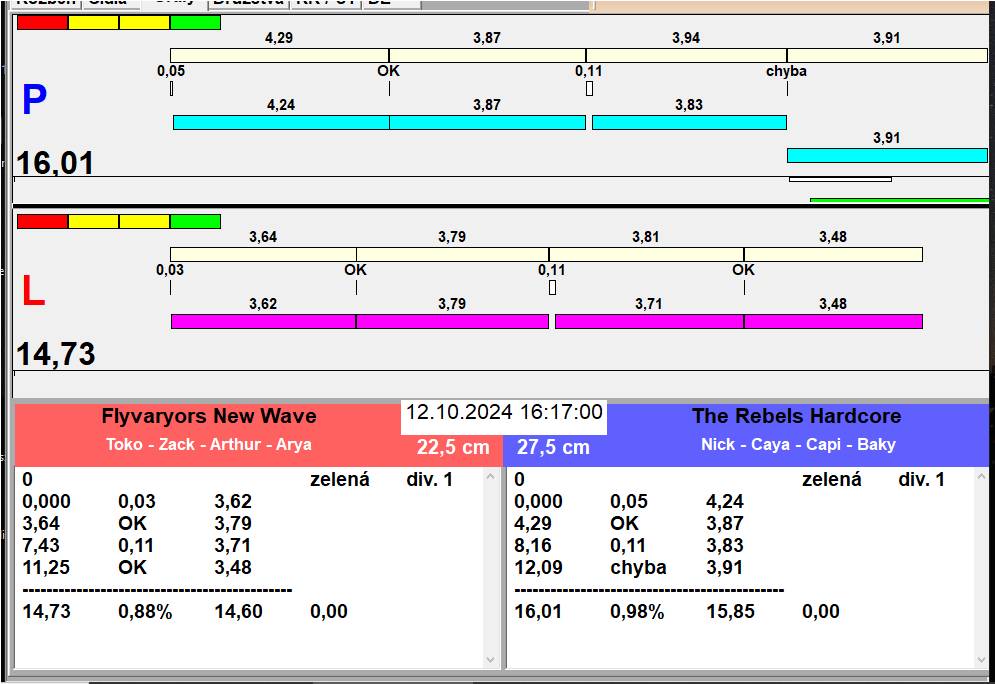Image resolution: width=995 pixels, height=684 pixels.
Task: Click div. 1 in Flyvaryors results list
Action: coord(430,480)
